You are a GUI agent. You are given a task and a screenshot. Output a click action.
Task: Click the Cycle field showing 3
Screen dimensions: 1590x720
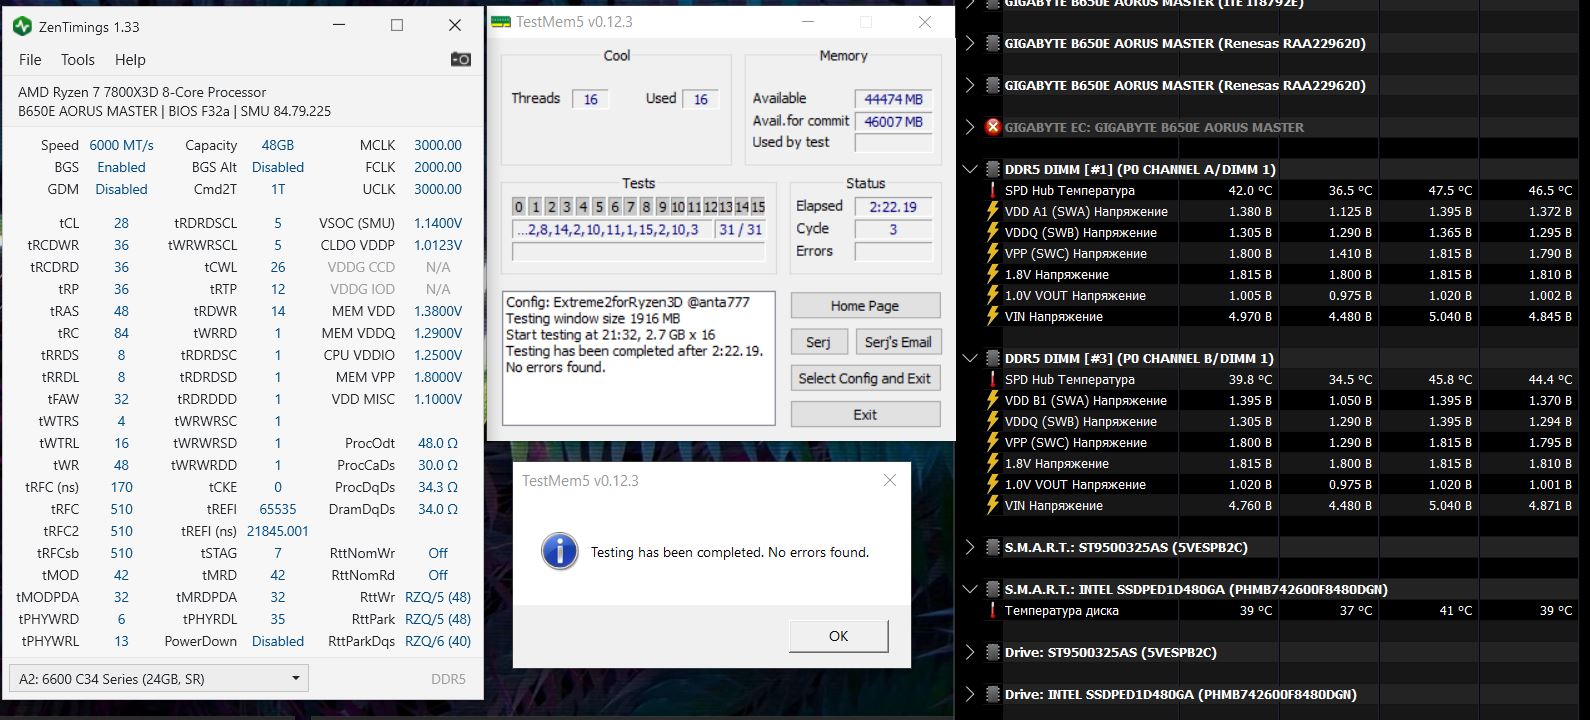tap(894, 229)
